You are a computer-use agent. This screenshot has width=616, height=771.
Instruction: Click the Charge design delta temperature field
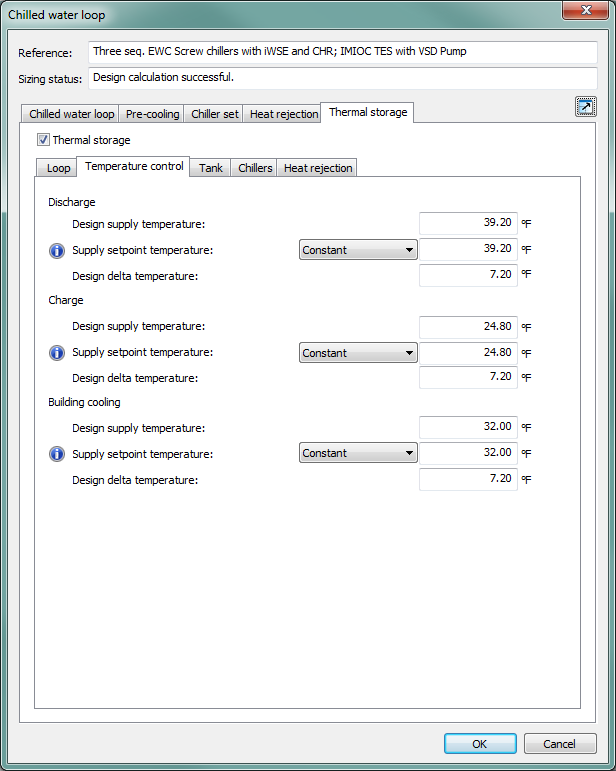click(x=468, y=377)
